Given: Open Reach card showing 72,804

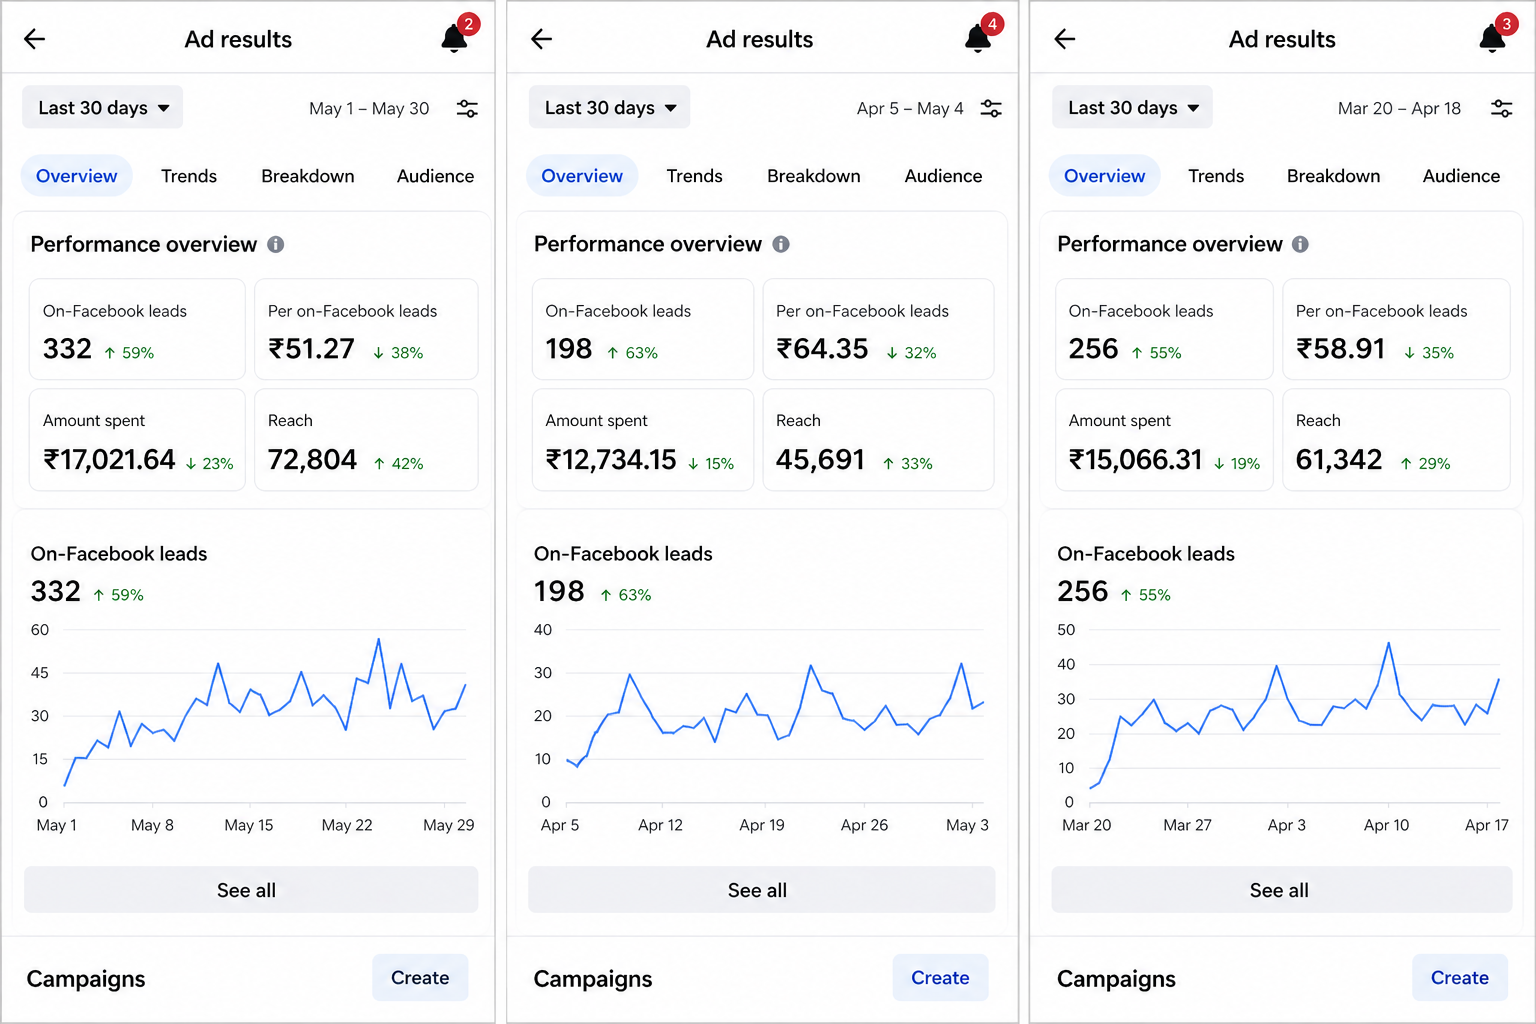Looking at the screenshot, I should [x=366, y=440].
